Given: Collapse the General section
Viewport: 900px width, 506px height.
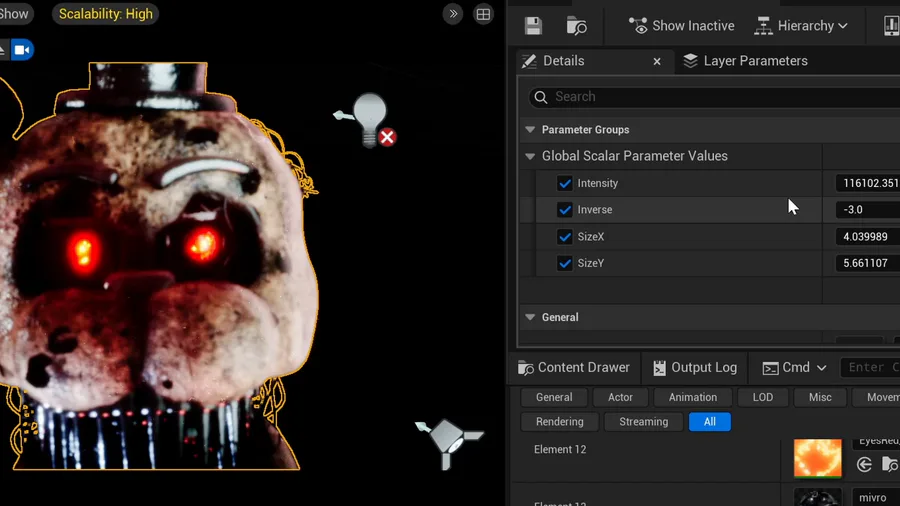Looking at the screenshot, I should pyautogui.click(x=530, y=317).
